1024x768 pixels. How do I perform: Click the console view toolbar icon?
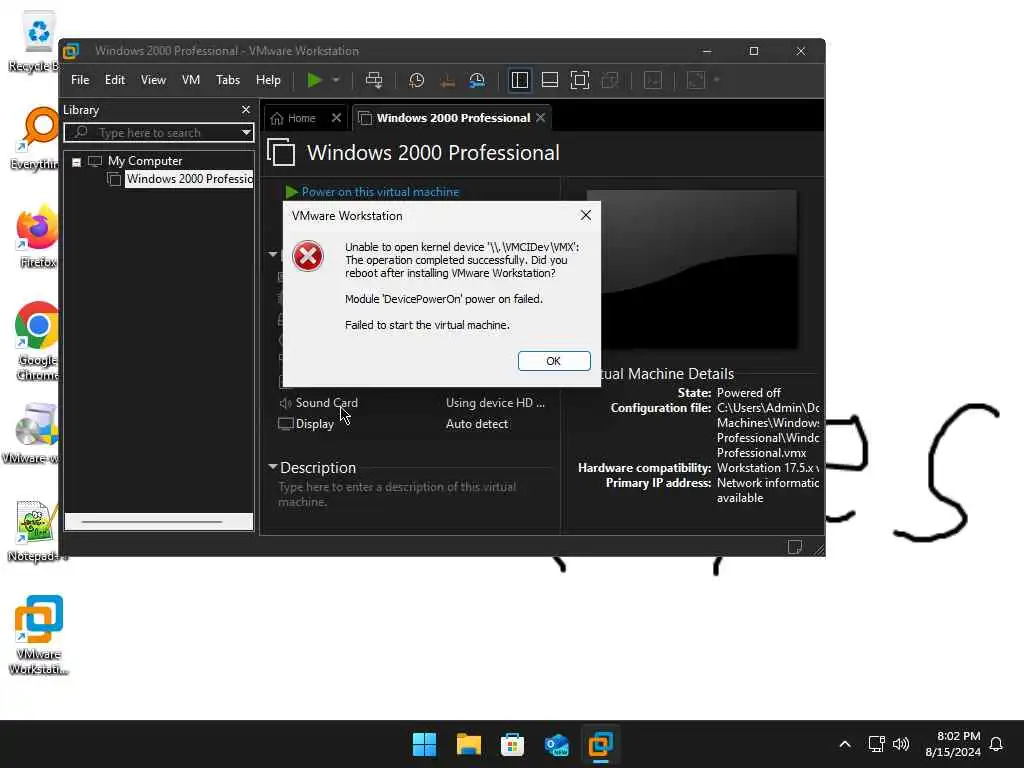(x=653, y=80)
